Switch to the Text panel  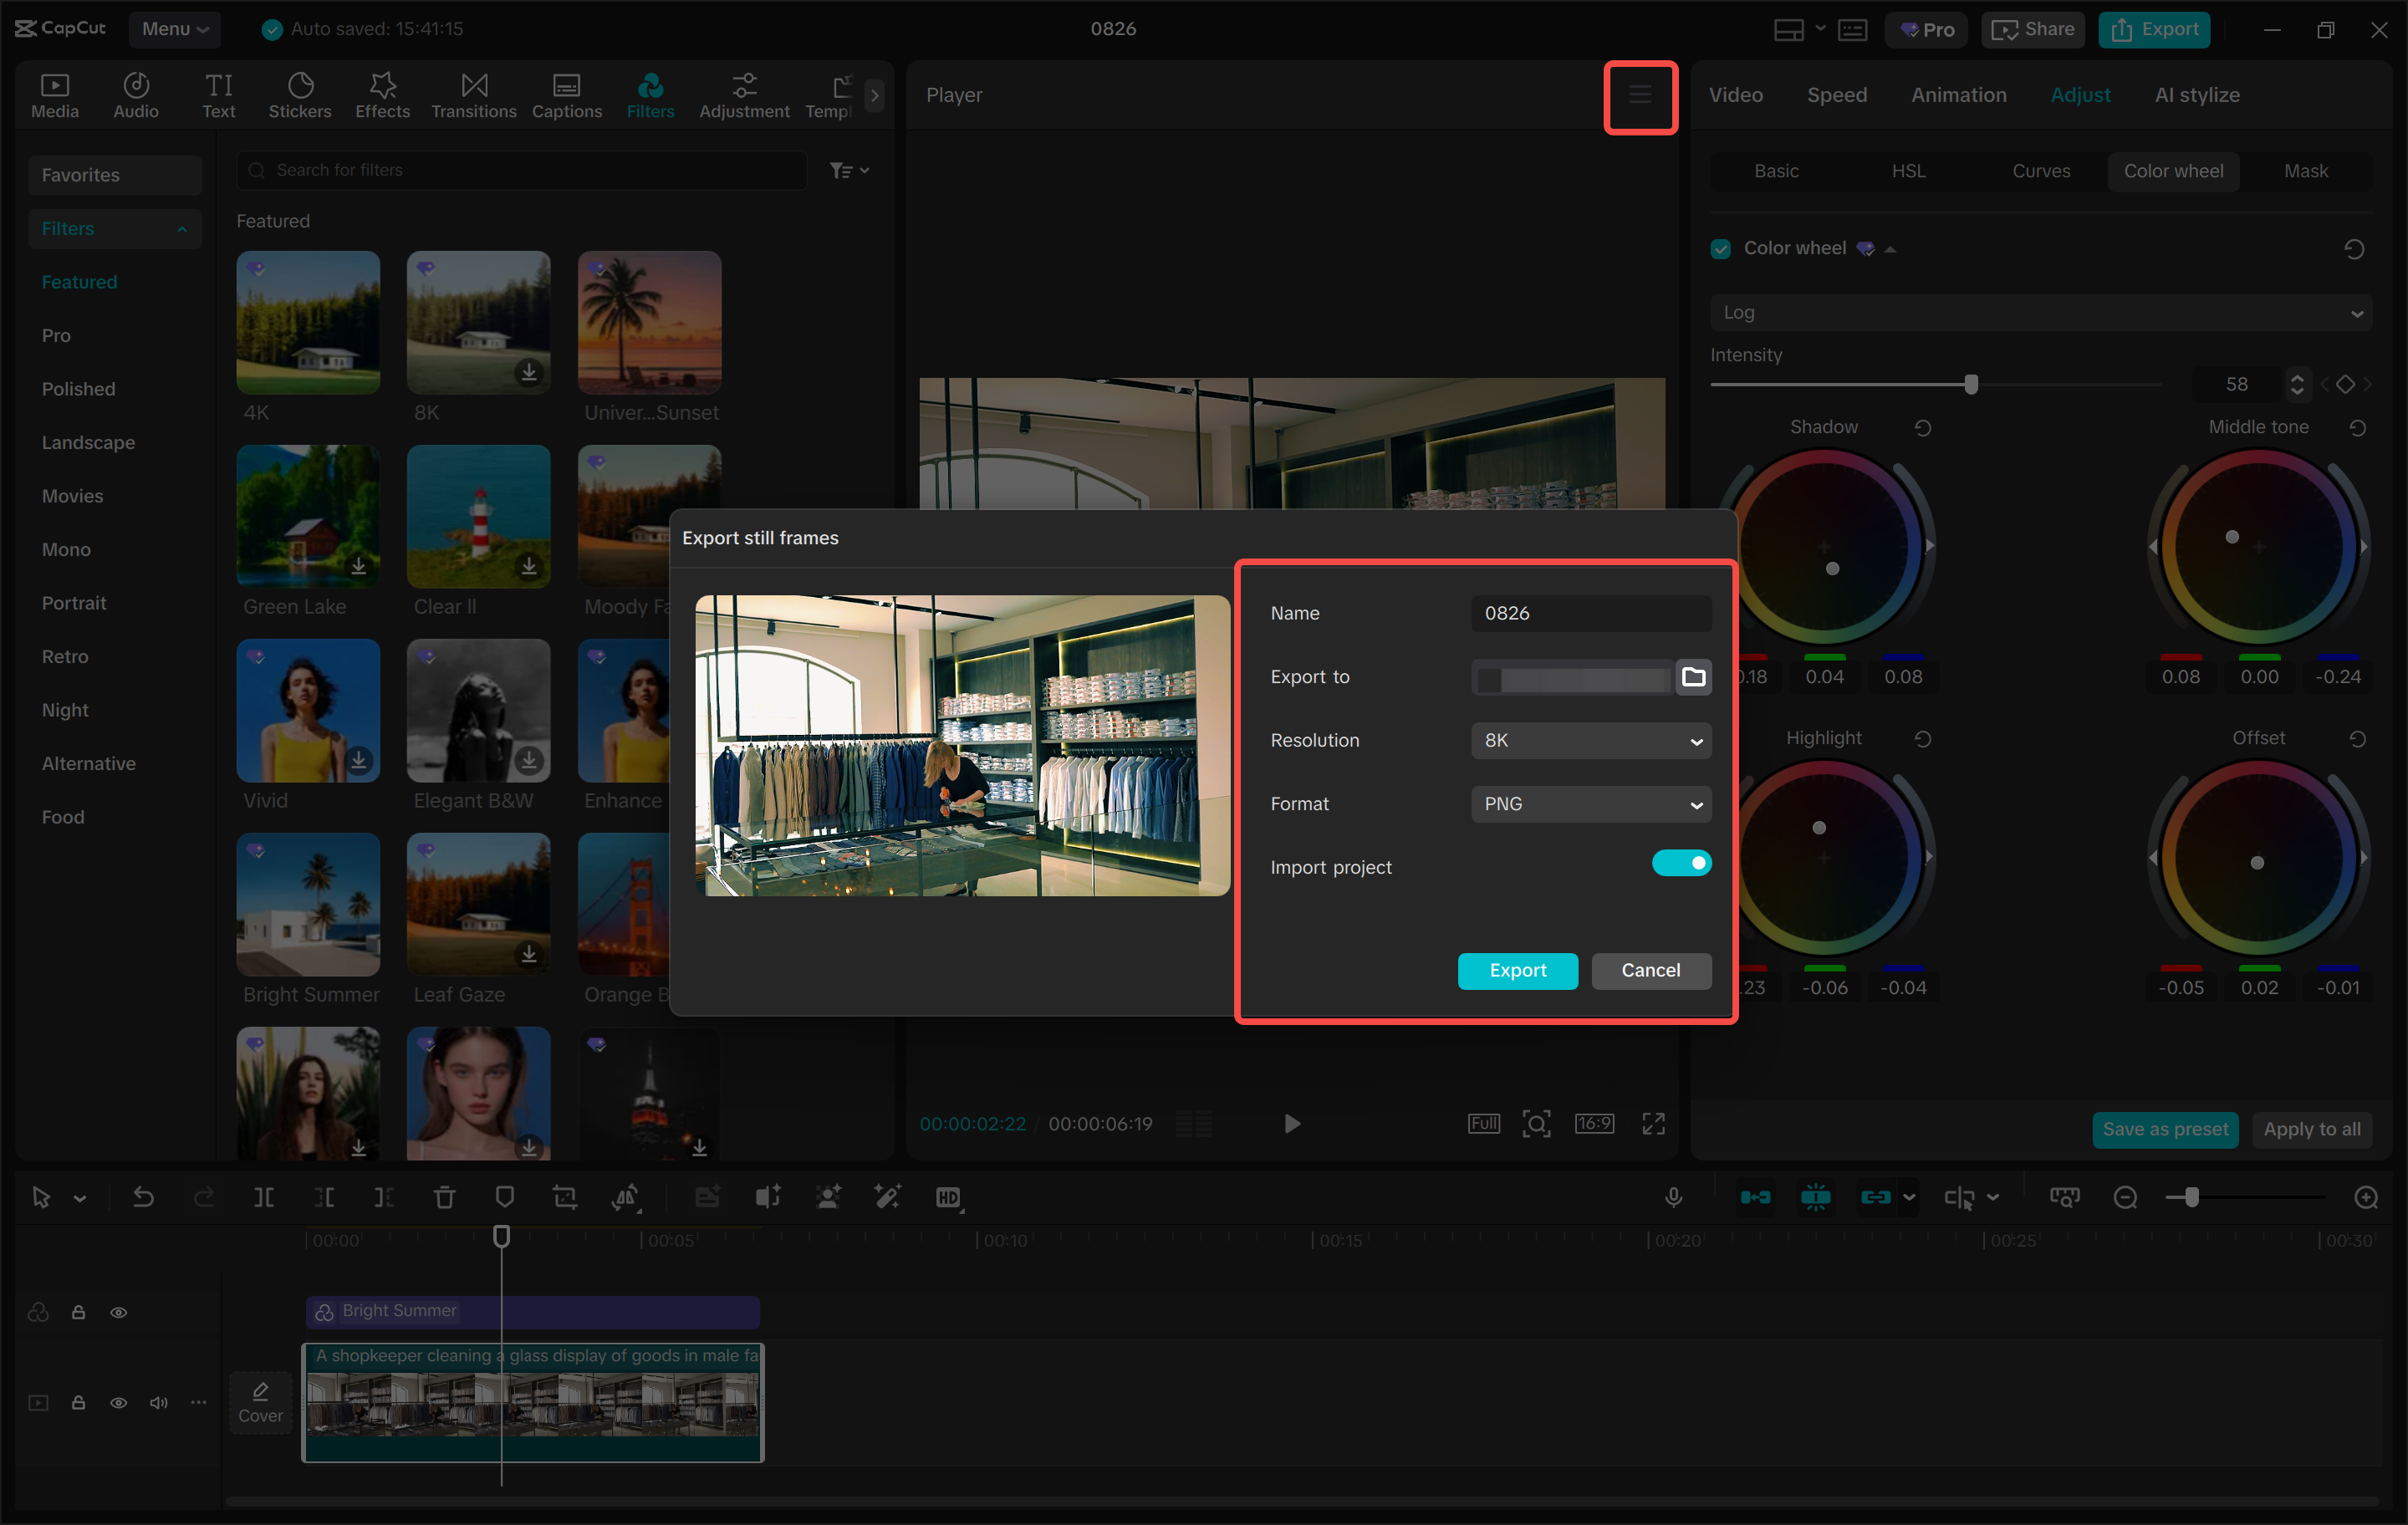[218, 95]
